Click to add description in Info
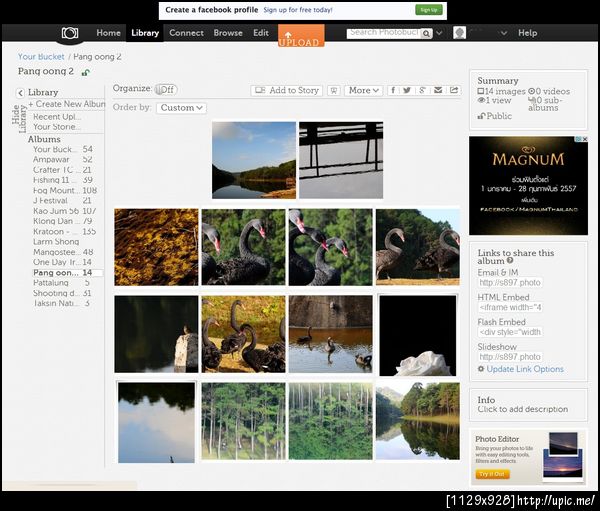The image size is (600, 511). (x=522, y=409)
